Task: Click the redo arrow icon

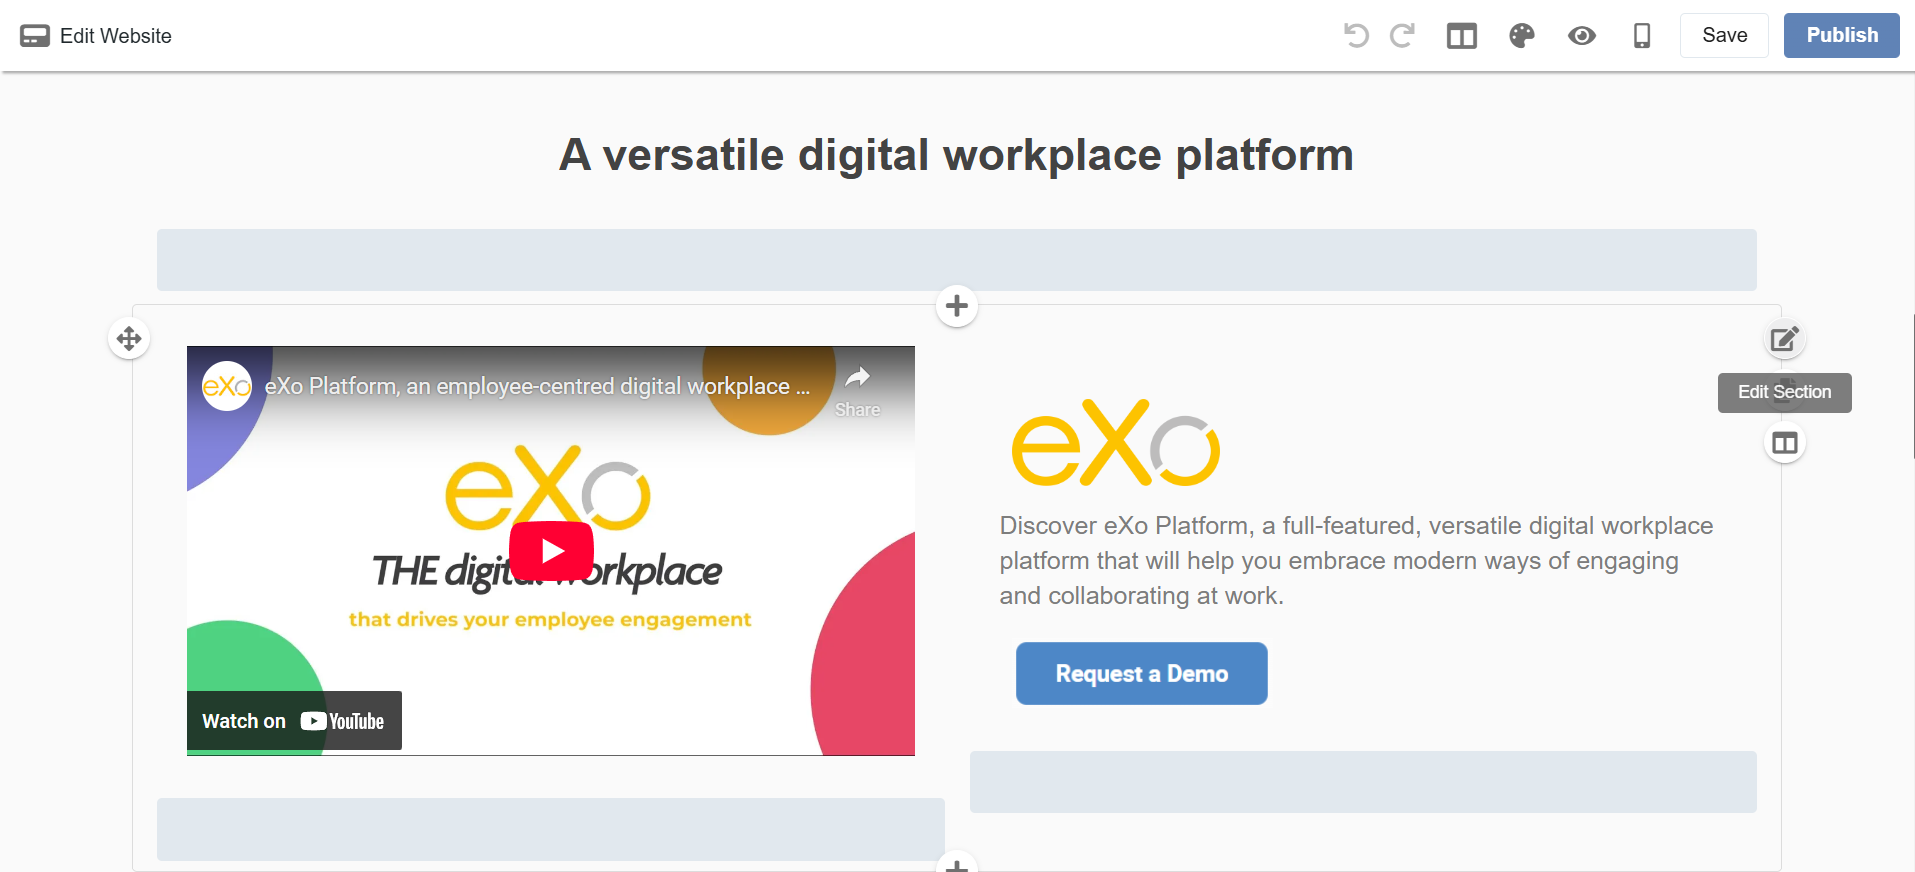Action: (x=1402, y=36)
